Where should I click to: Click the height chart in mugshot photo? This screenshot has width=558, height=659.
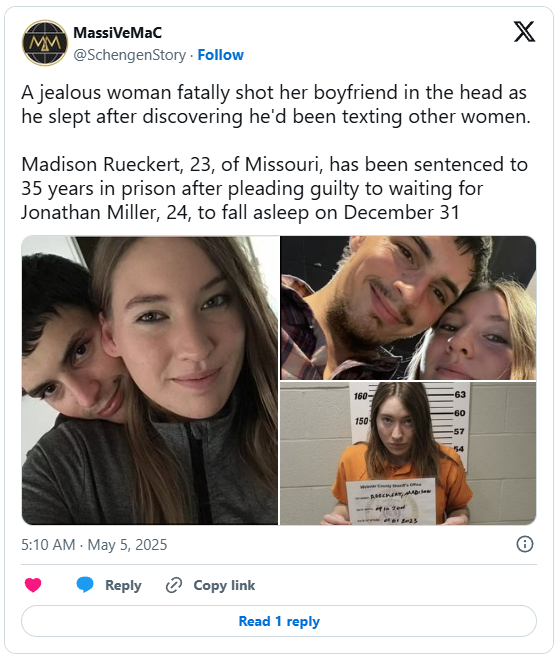[x=410, y=424]
